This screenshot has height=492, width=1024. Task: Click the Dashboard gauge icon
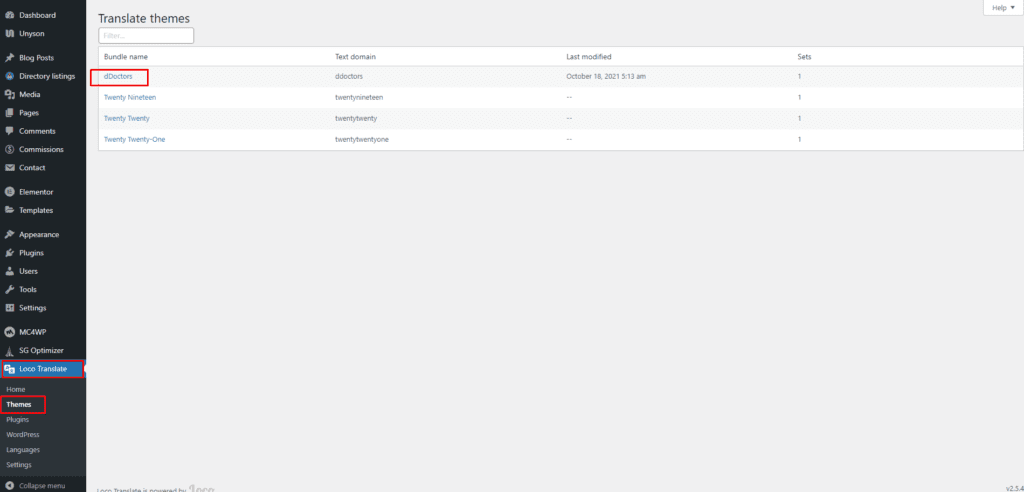pyautogui.click(x=9, y=15)
